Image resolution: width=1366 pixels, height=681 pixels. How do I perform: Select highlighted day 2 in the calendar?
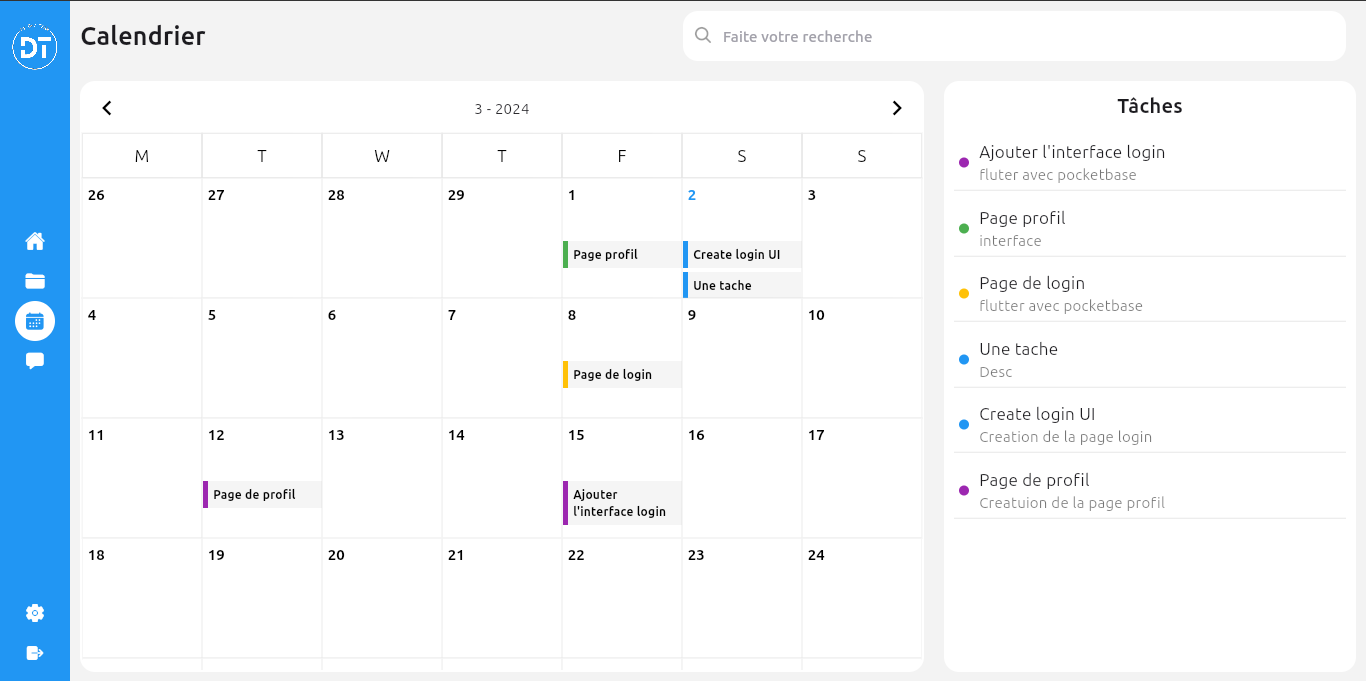click(692, 195)
